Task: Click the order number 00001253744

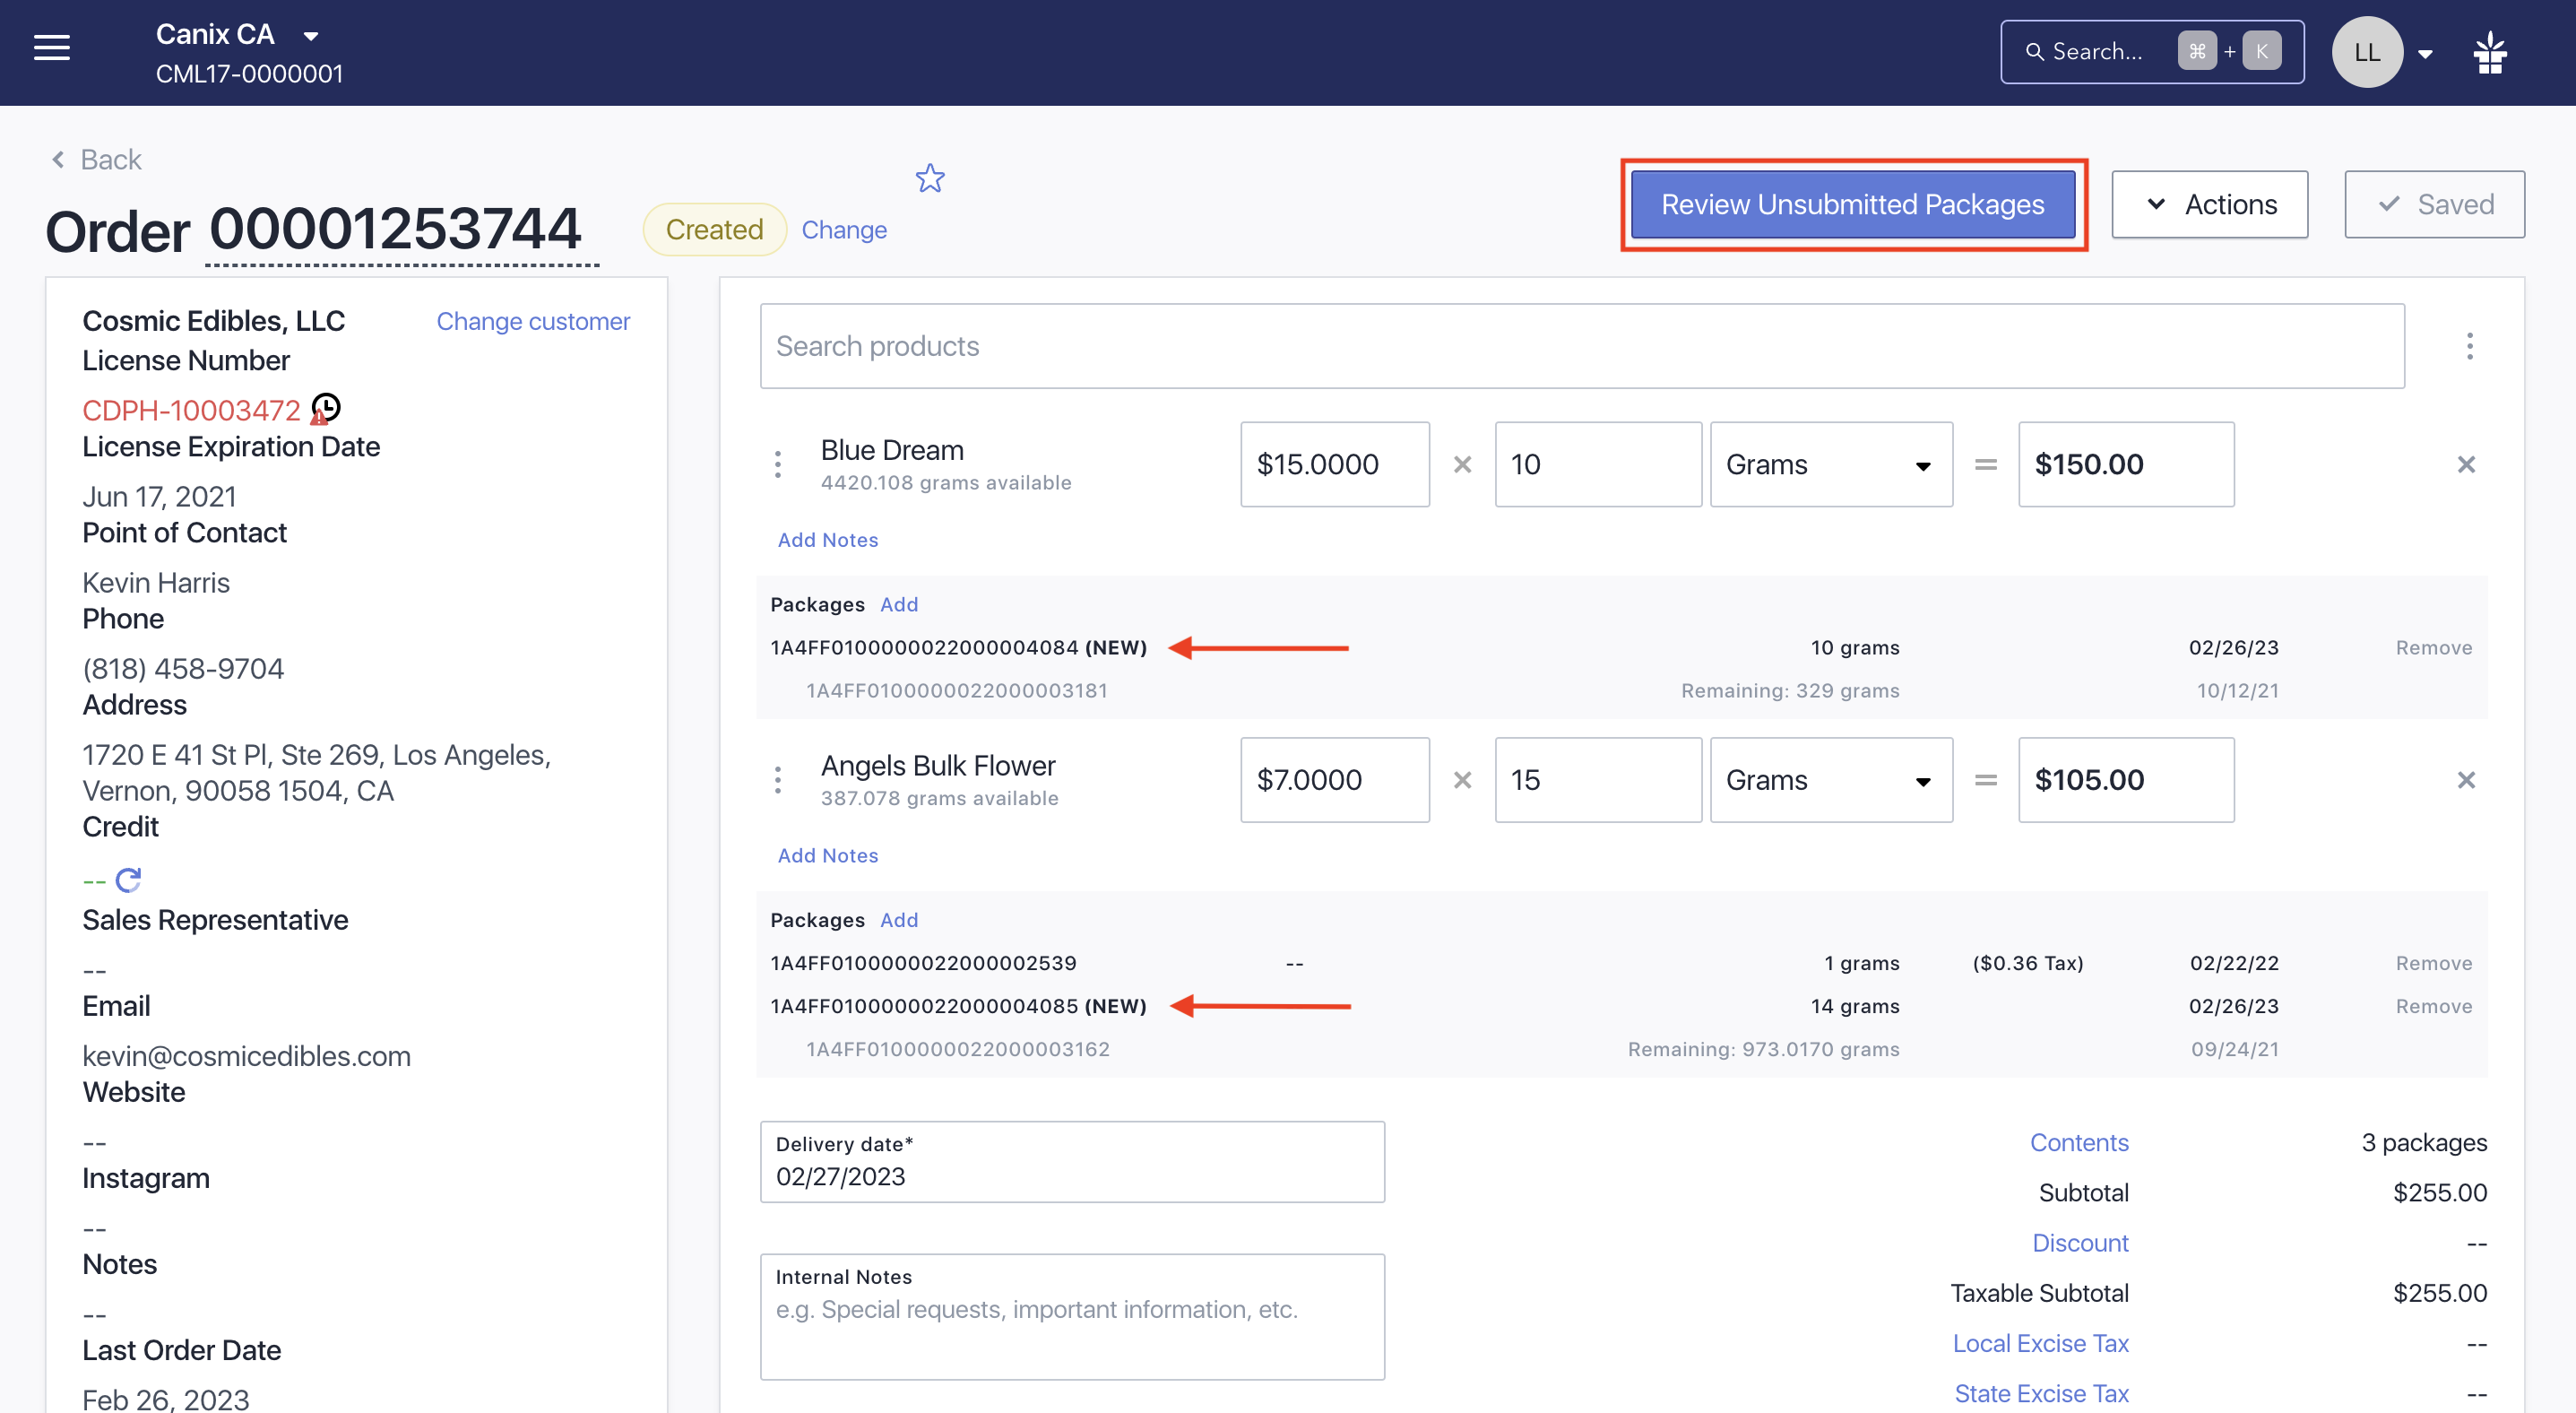Action: click(396, 229)
